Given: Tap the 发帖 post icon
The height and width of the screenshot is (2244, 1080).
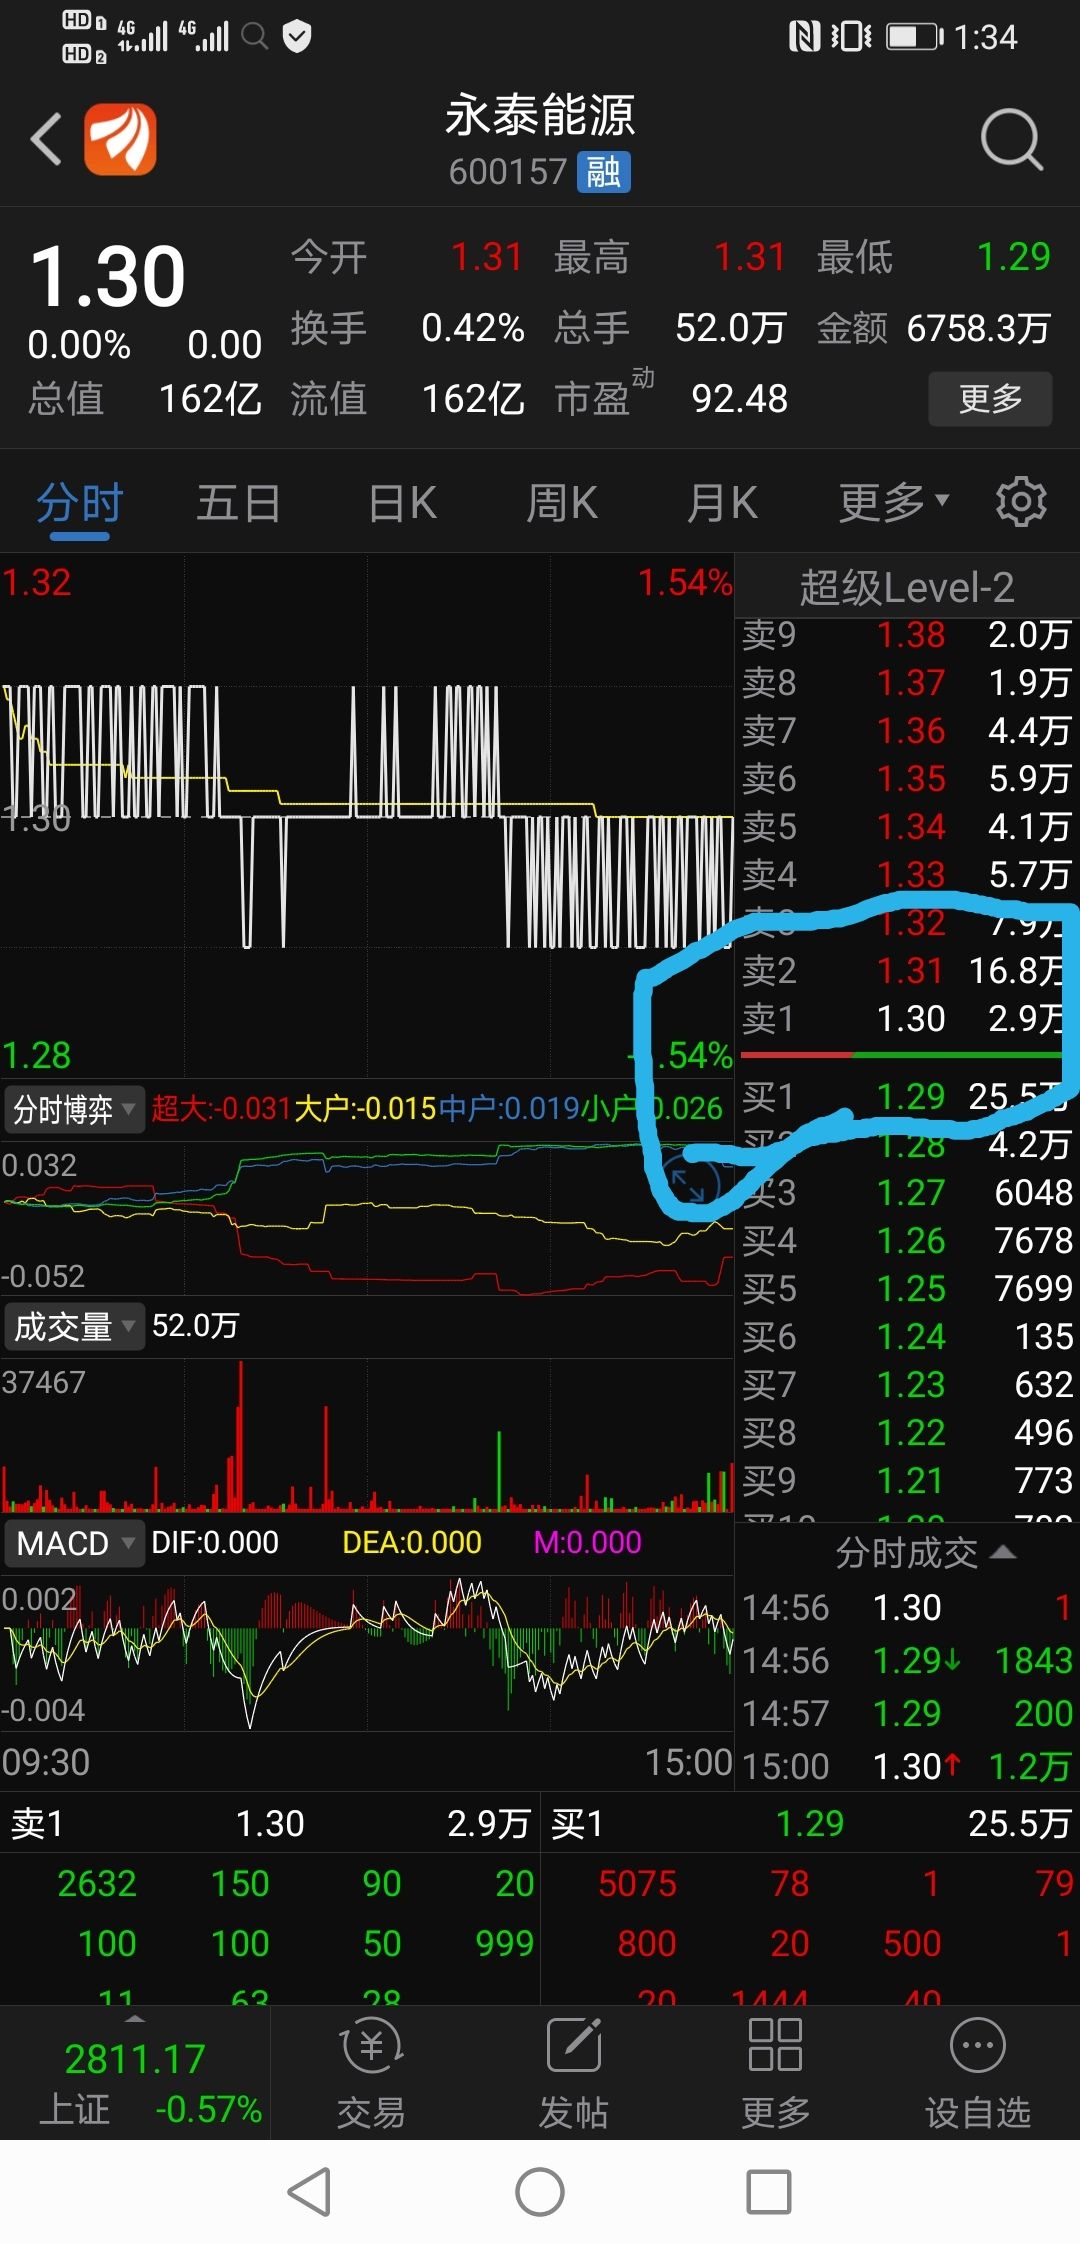Looking at the screenshot, I should click(574, 2072).
